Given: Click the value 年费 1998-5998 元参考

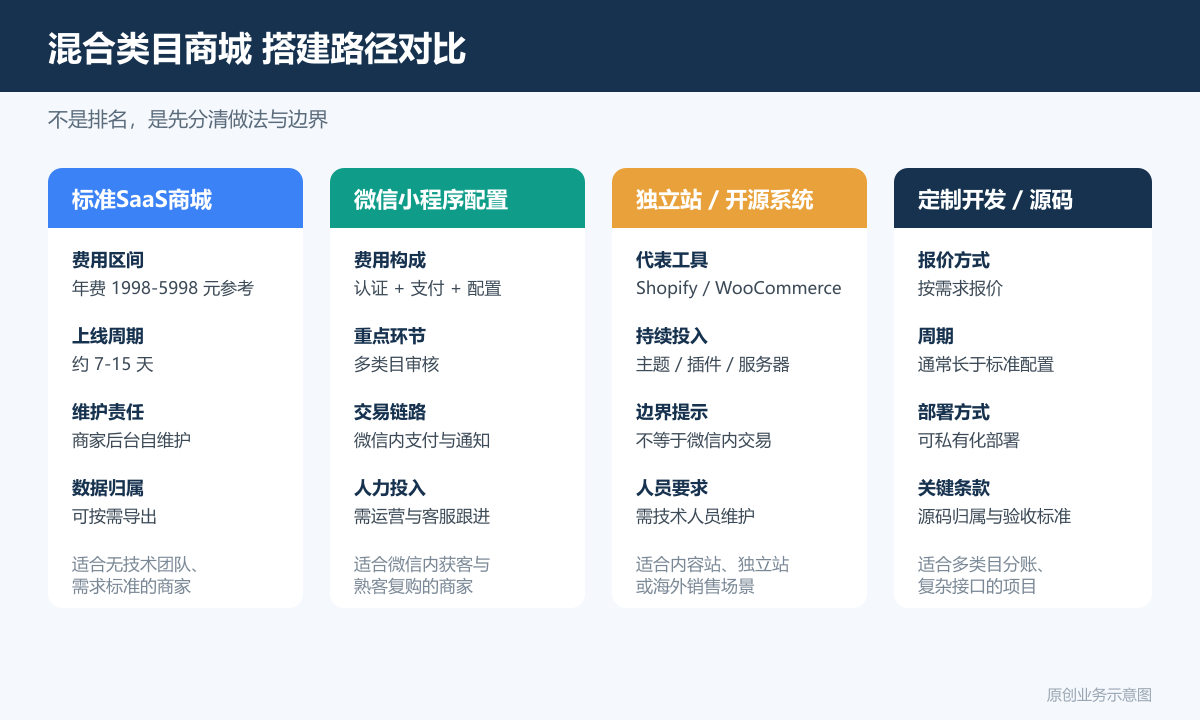Looking at the screenshot, I should (x=163, y=288).
